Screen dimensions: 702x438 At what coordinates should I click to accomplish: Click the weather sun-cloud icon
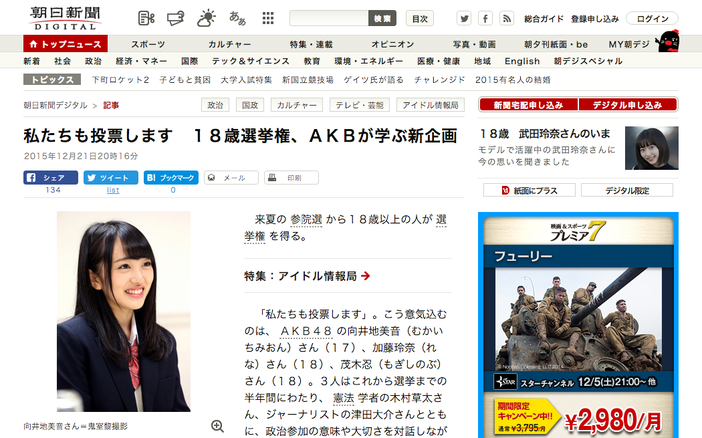tap(206, 18)
